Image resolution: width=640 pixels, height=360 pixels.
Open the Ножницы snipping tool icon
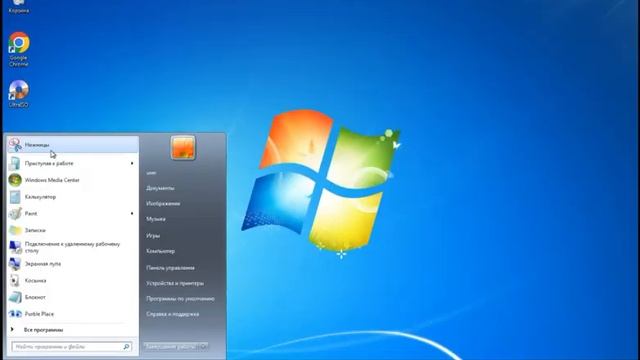tap(15, 144)
